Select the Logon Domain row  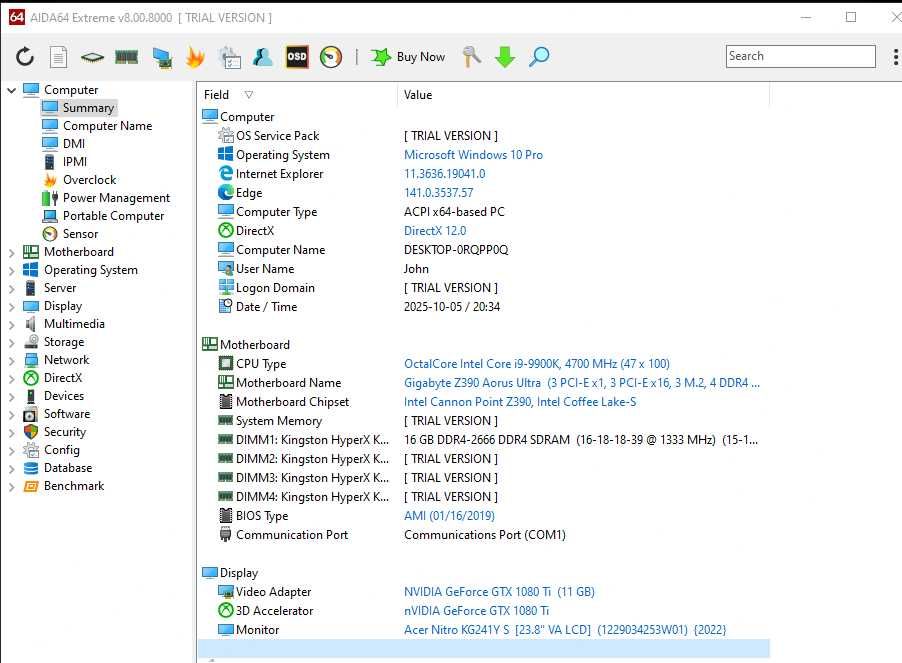click(483, 288)
